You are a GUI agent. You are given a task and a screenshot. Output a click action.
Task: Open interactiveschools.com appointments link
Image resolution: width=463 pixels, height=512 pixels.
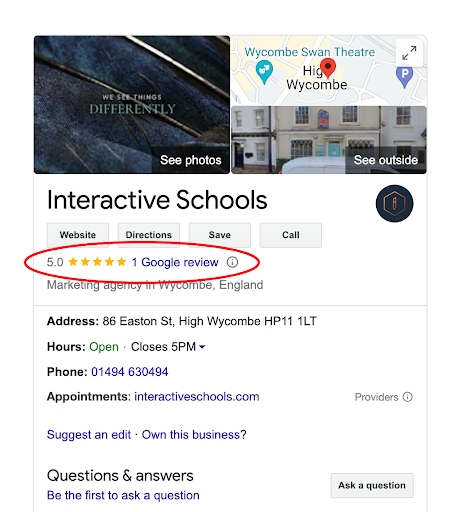[197, 397]
